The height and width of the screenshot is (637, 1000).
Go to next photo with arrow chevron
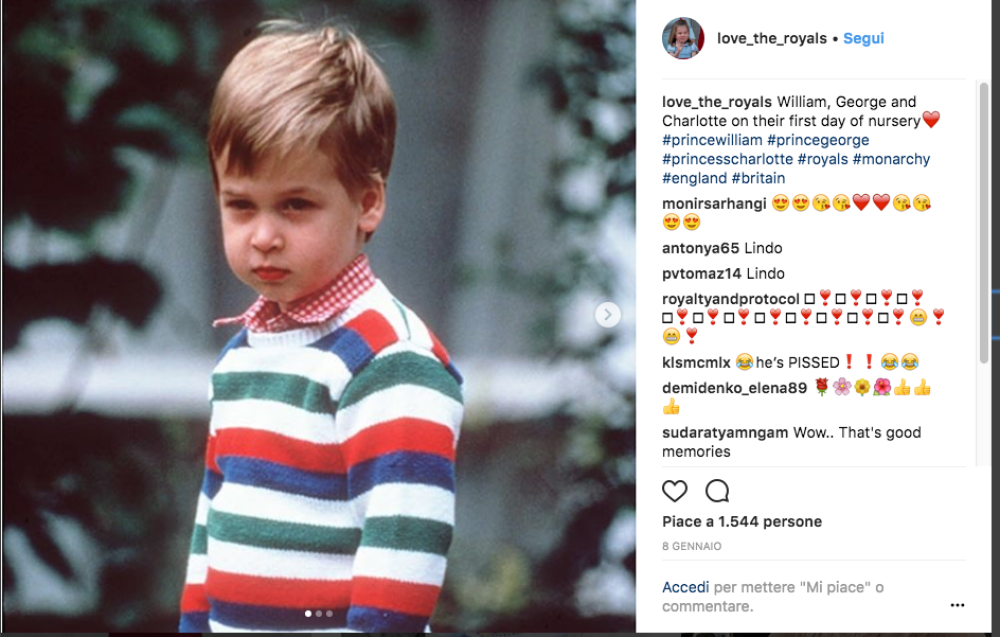click(608, 314)
